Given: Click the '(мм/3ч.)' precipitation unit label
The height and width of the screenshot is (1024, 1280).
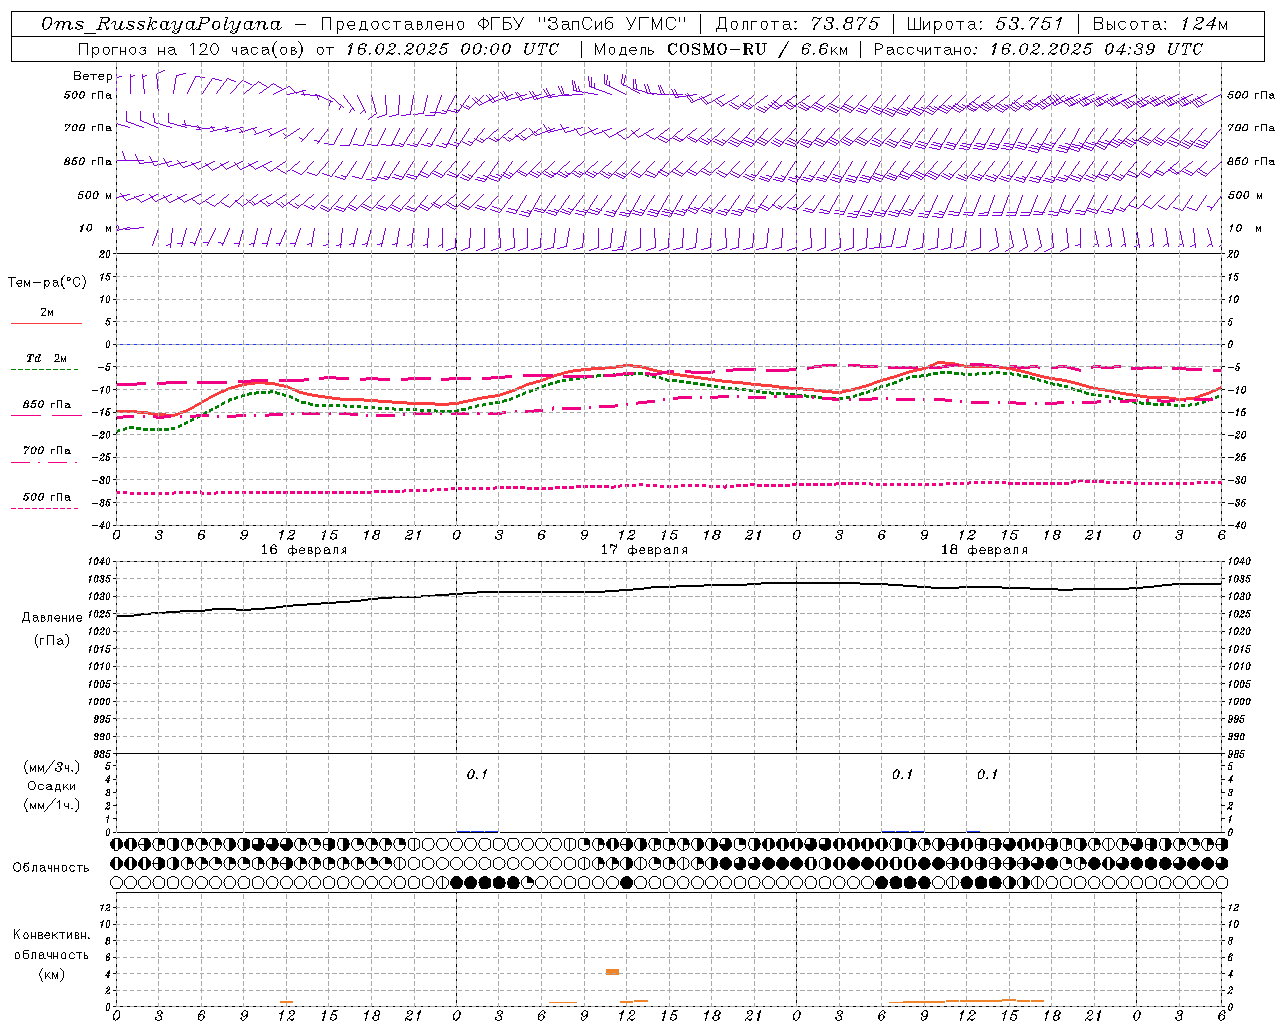Looking at the screenshot, I should tap(51, 767).
